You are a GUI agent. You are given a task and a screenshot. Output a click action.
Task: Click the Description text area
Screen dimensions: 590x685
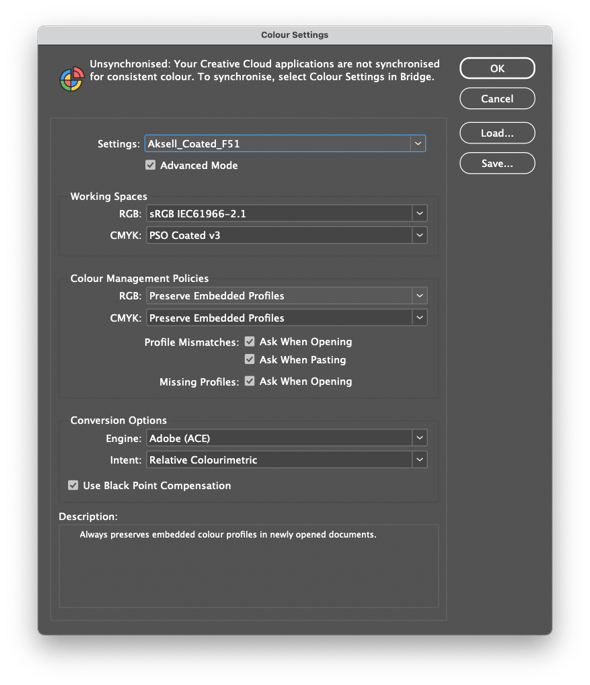pyautogui.click(x=248, y=566)
